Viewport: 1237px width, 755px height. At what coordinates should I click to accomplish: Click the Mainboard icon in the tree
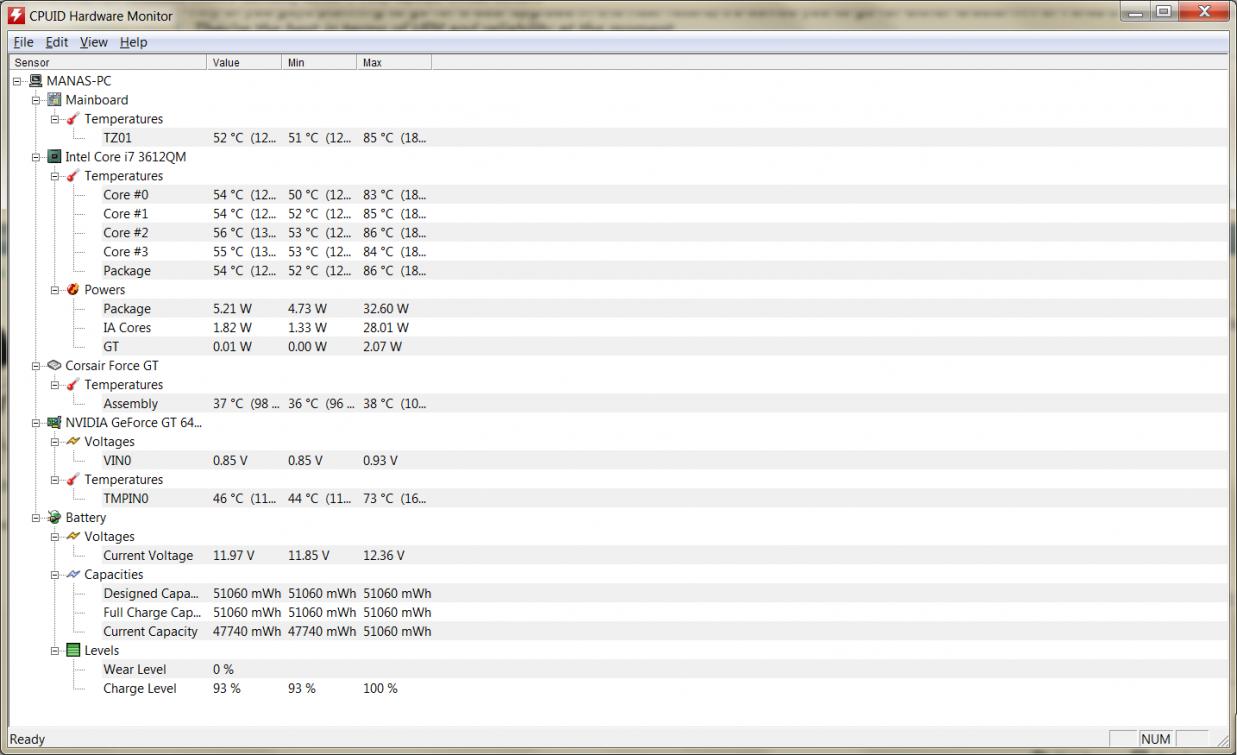[x=54, y=100]
